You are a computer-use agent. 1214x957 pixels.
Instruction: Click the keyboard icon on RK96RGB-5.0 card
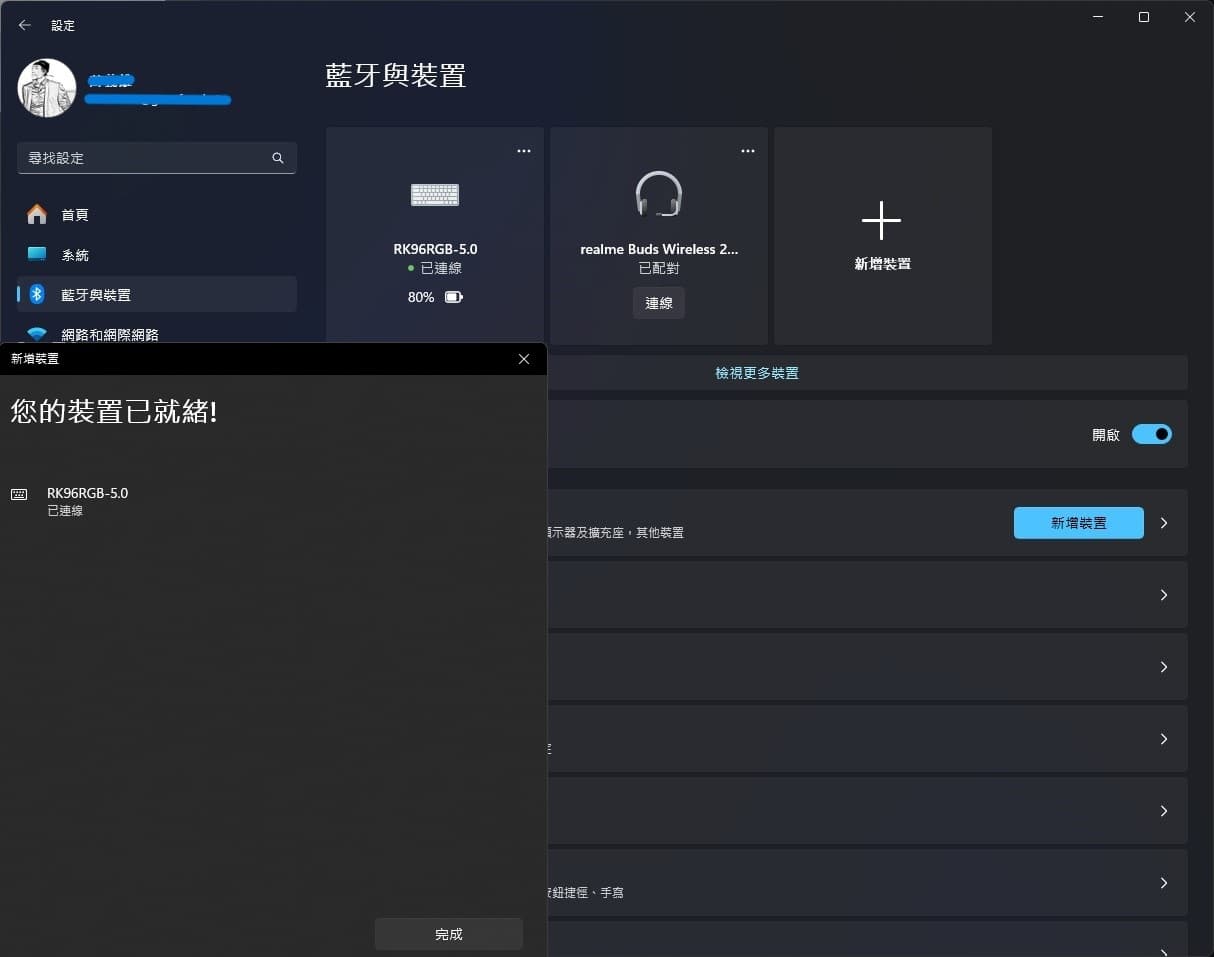(x=435, y=195)
